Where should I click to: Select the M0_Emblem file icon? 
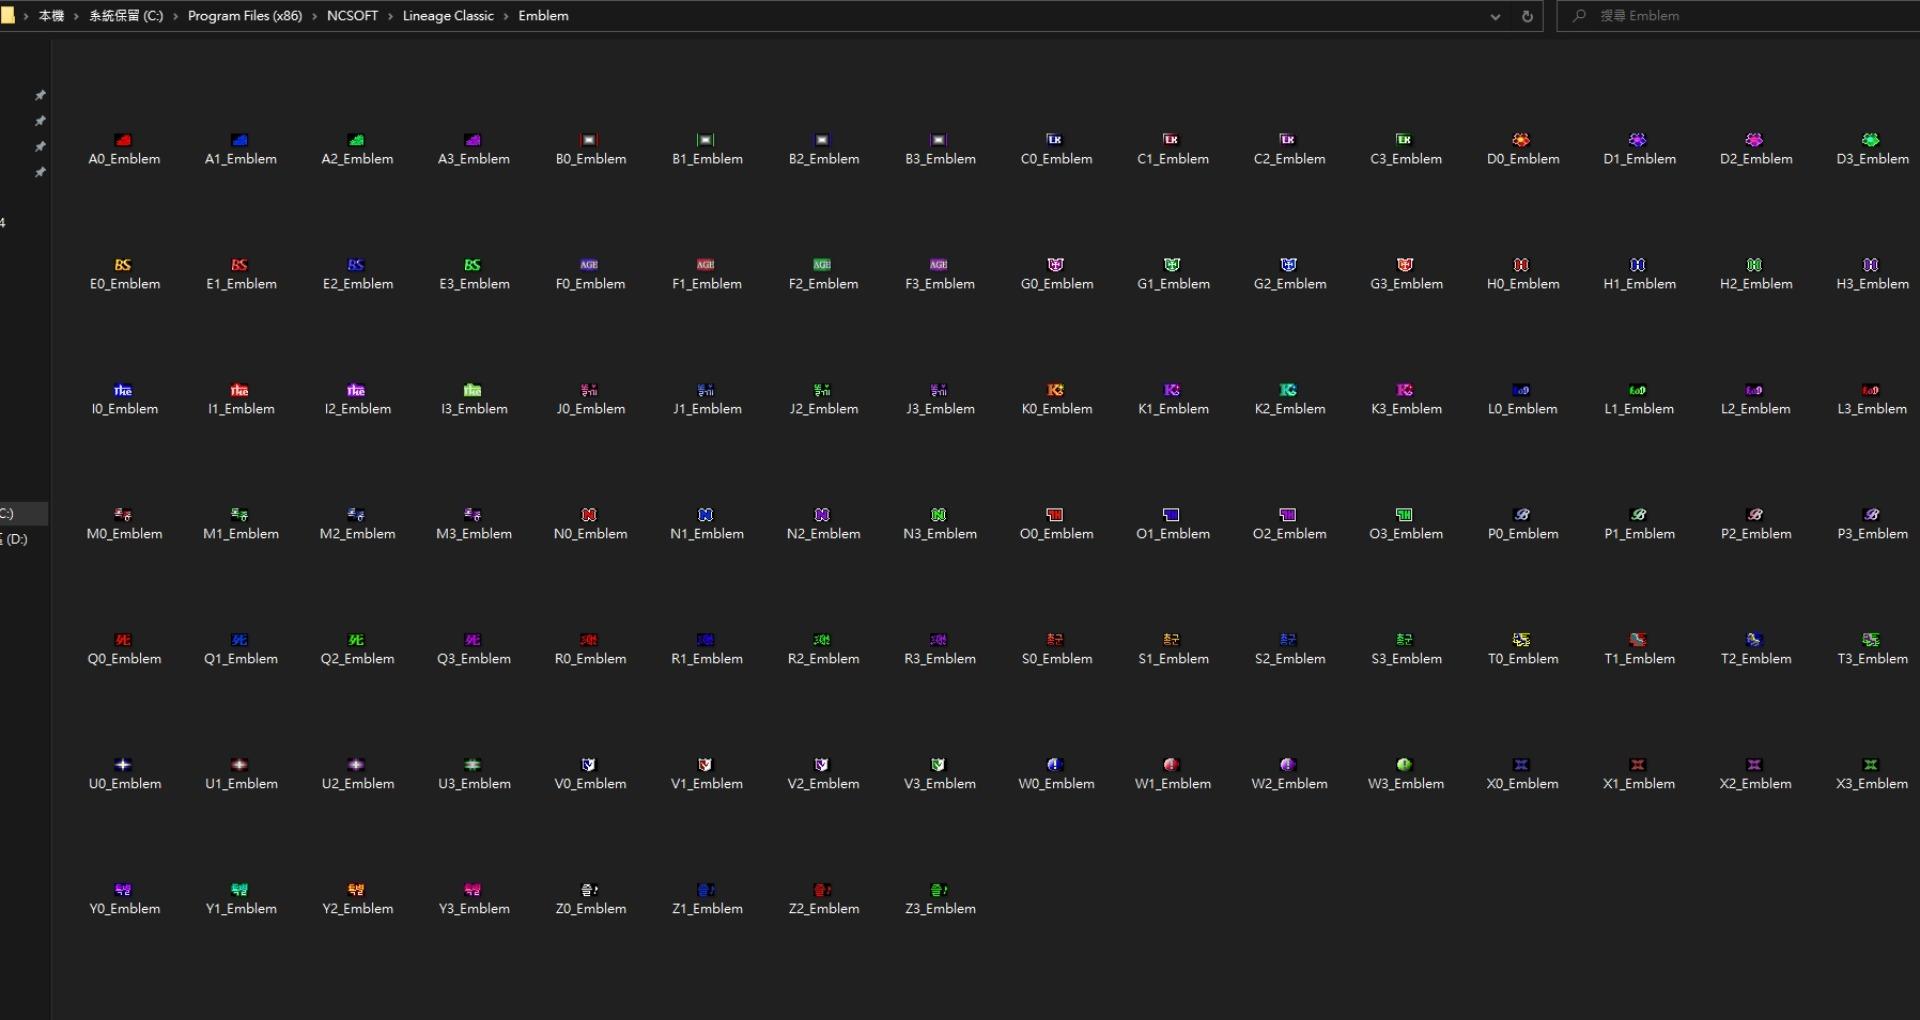click(123, 515)
